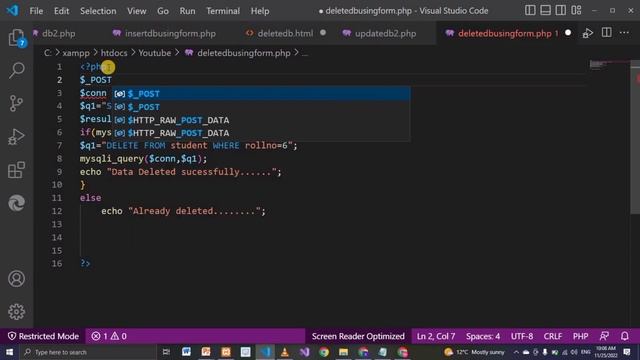The width and height of the screenshot is (640, 360).
Task: Open the Explorer view in activity bar
Action: pos(16,38)
